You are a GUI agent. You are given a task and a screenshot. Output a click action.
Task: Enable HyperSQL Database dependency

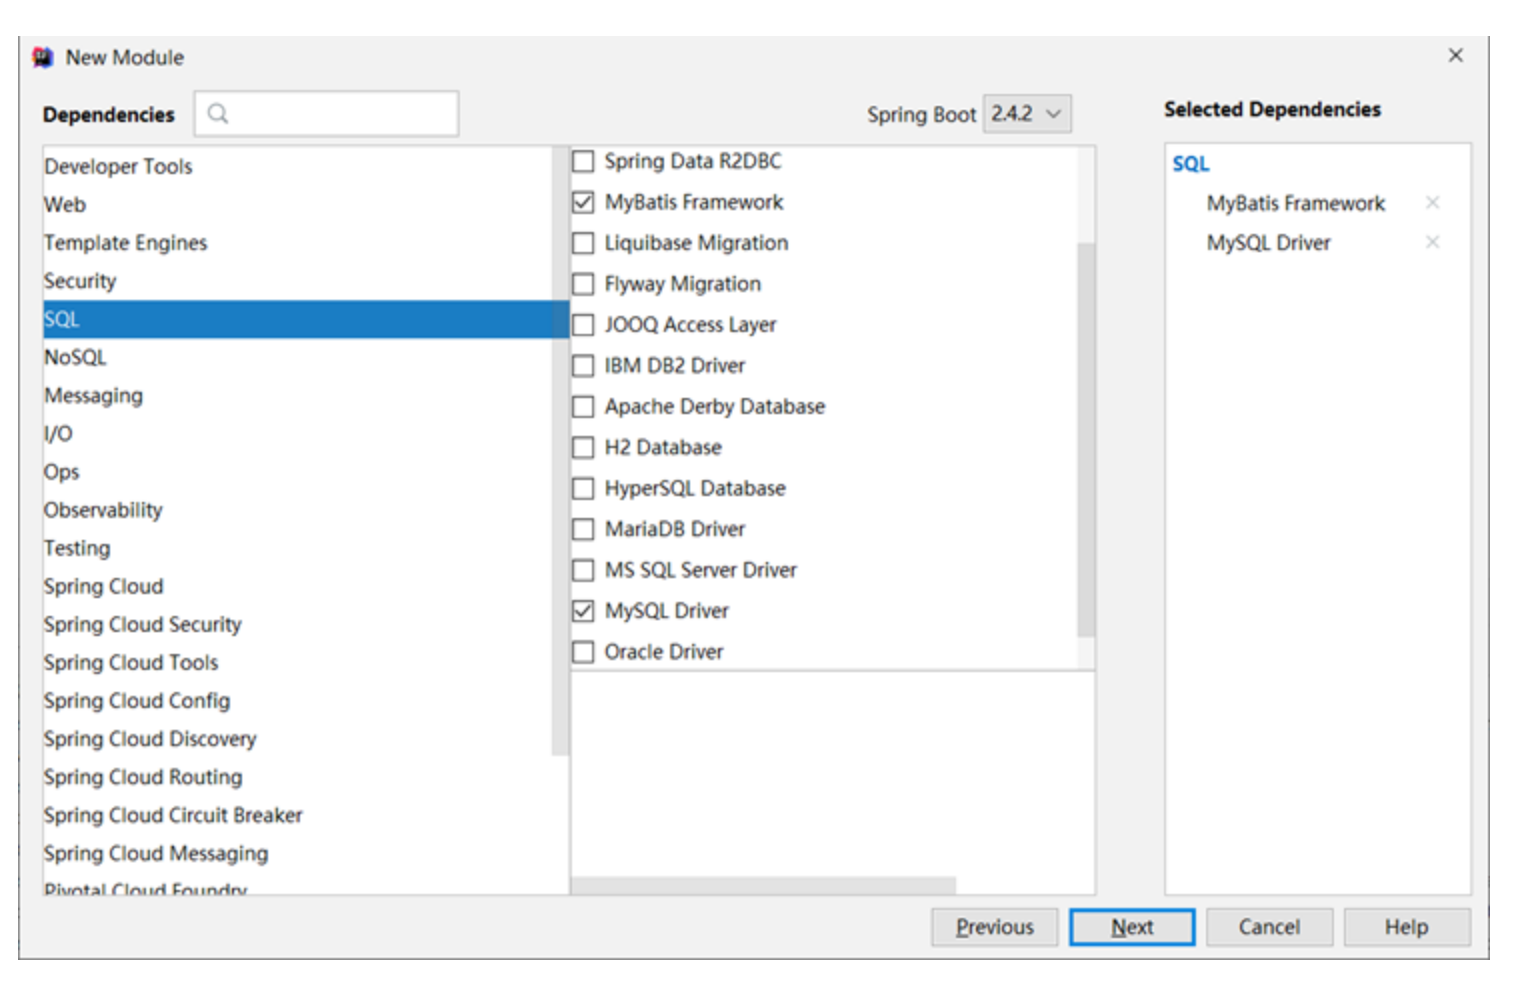coord(583,489)
